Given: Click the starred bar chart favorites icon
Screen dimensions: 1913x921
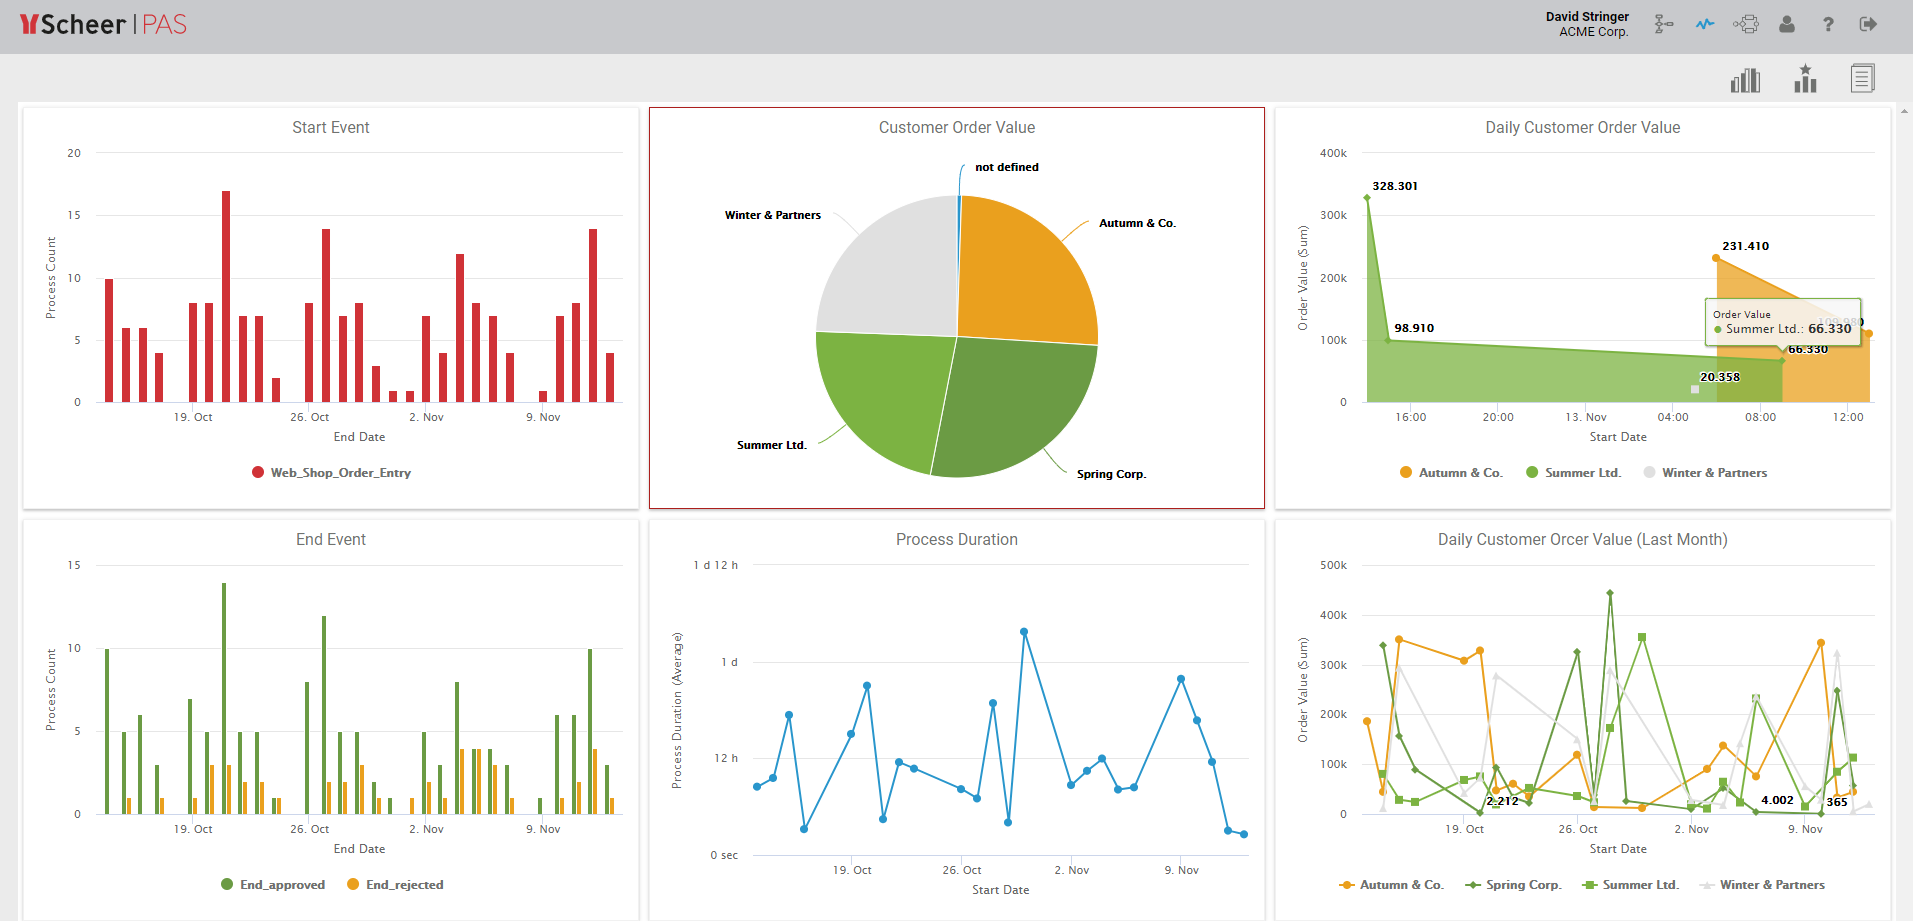Looking at the screenshot, I should tap(1805, 79).
